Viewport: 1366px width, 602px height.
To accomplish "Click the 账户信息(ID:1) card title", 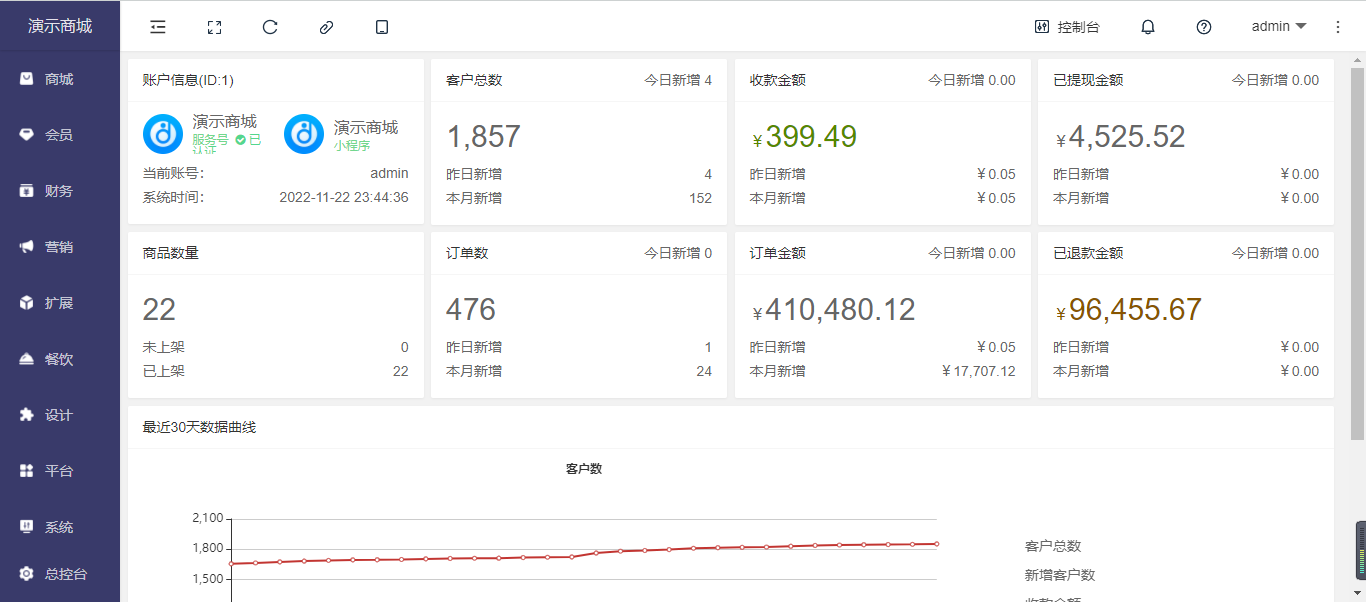I will (x=188, y=80).
